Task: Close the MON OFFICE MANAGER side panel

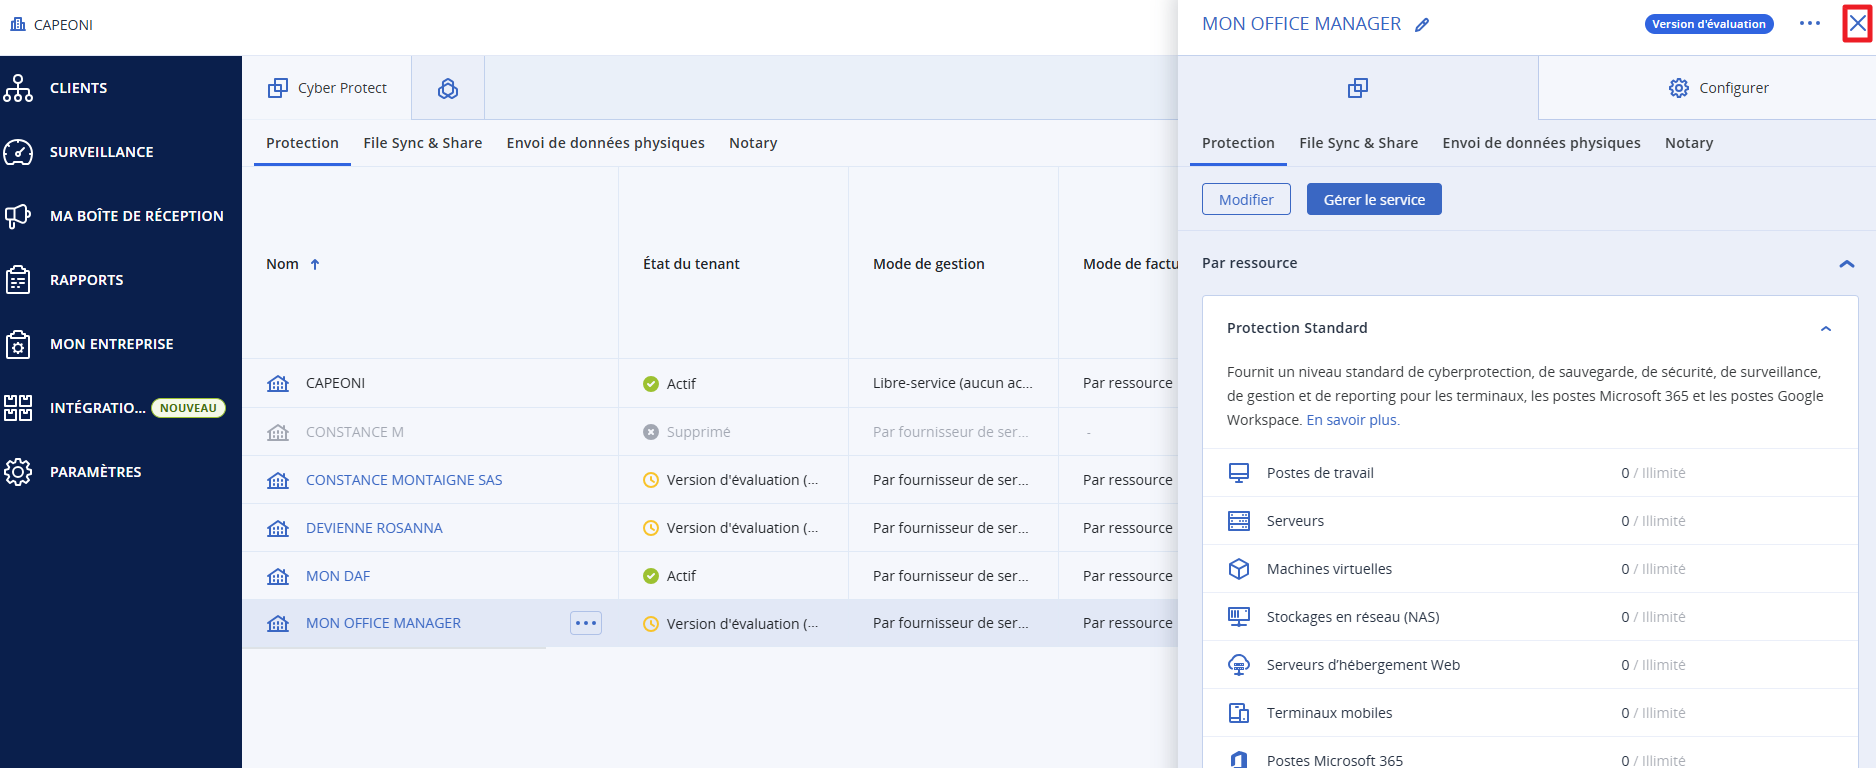Action: click(1857, 24)
